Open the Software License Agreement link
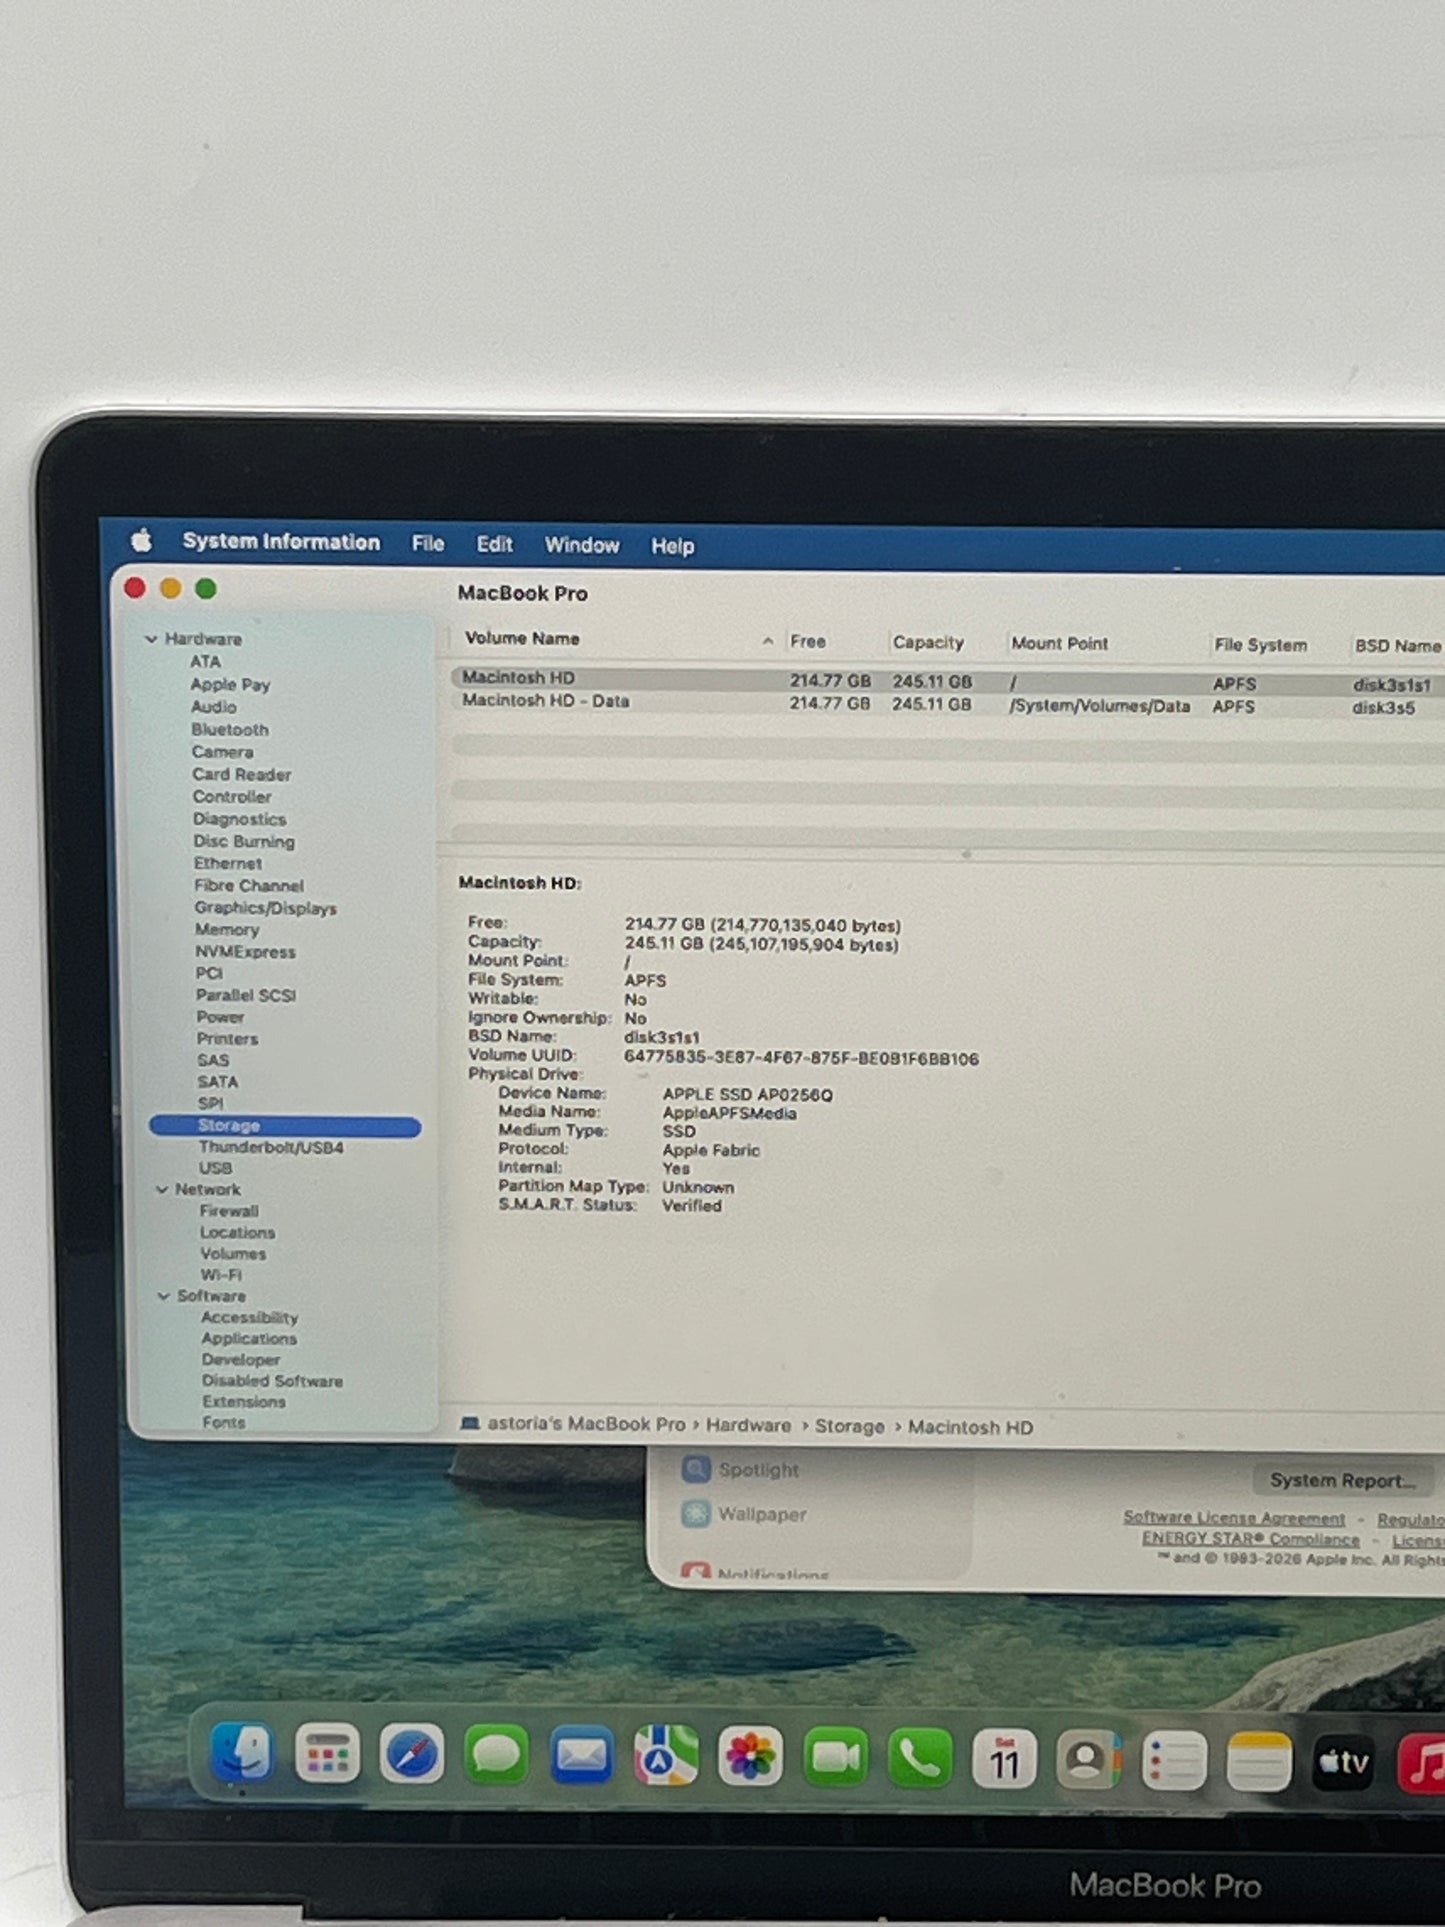 tap(1234, 1518)
